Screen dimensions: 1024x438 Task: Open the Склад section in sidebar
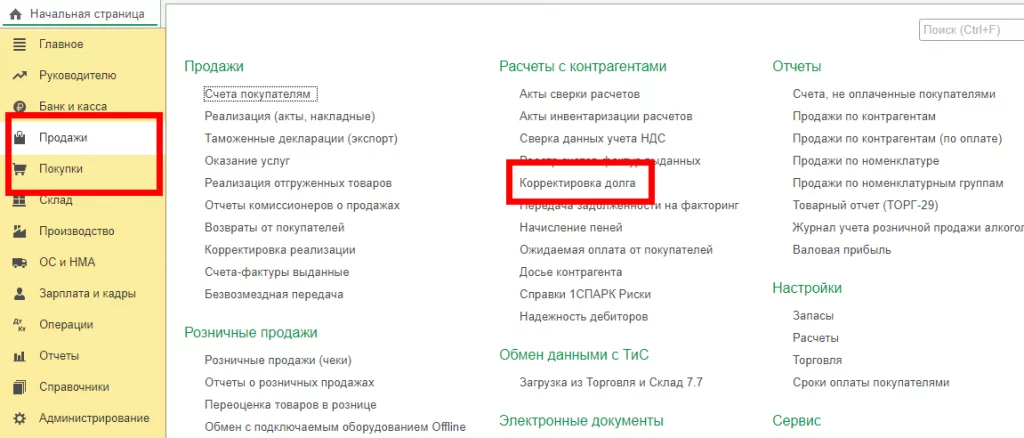(56, 200)
